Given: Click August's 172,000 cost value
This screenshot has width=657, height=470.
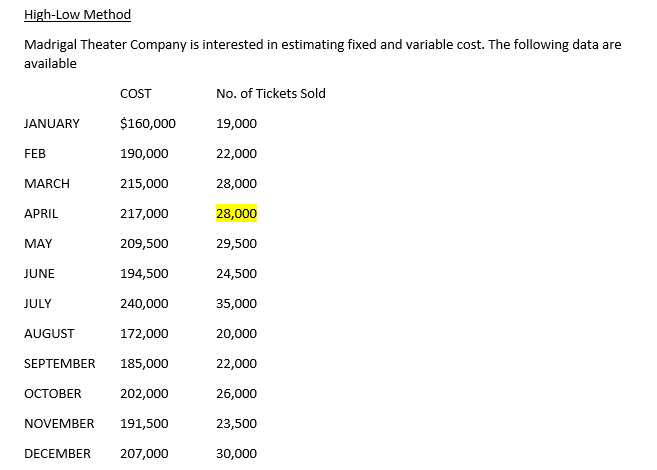Looking at the screenshot, I should click(x=144, y=333).
